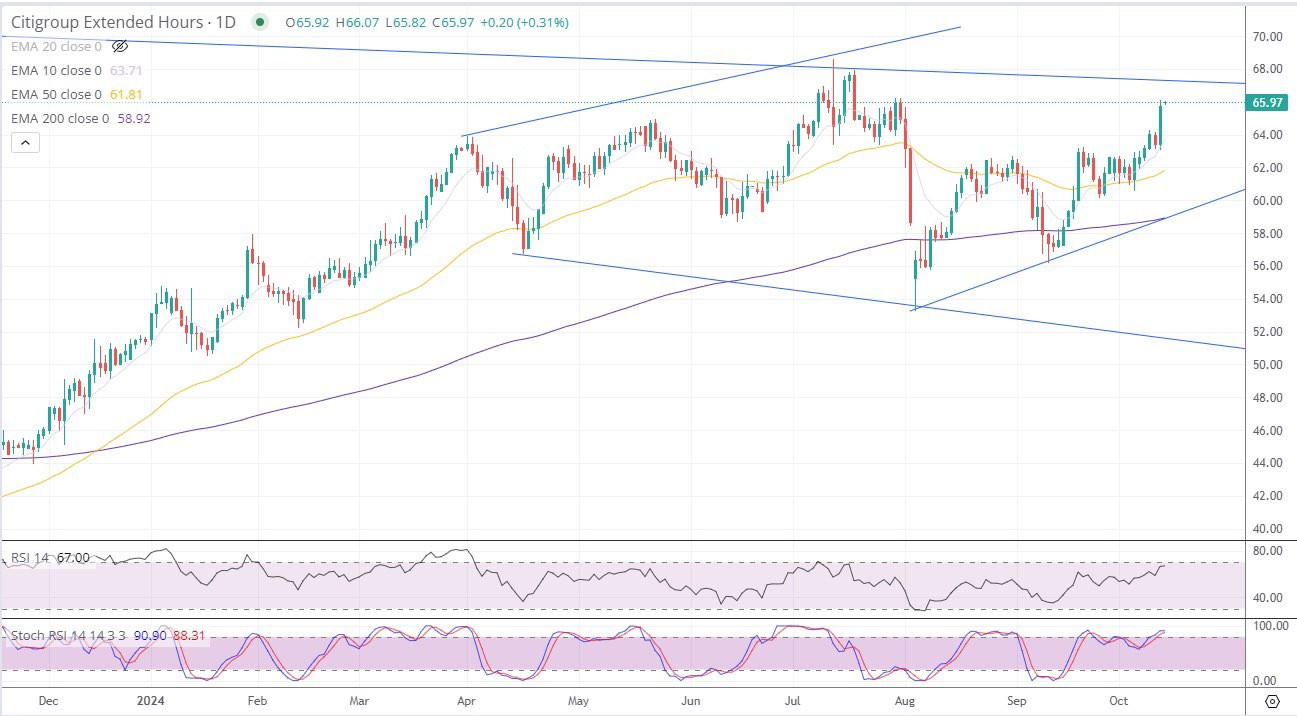The height and width of the screenshot is (716, 1297).
Task: Click the RSI pane 80.00 scale label
Action: click(1267, 550)
